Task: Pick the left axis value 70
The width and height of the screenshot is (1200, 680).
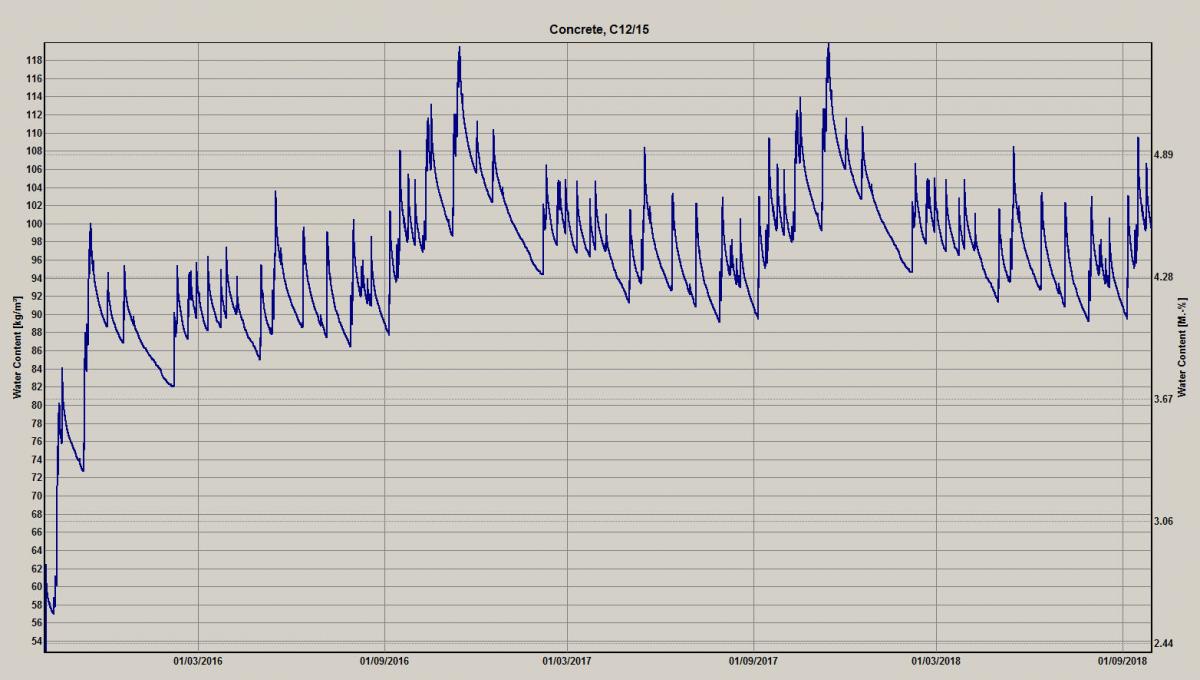Action: coord(36,496)
